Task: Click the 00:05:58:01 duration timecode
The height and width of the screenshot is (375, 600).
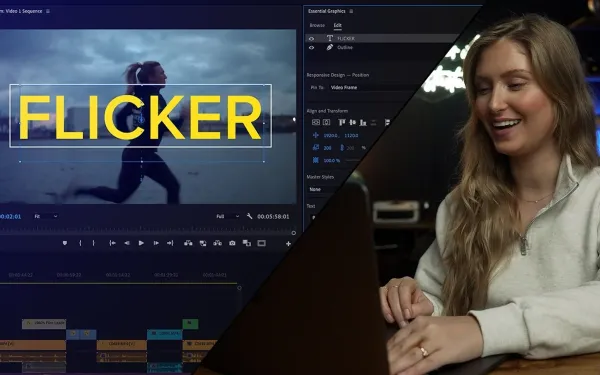Action: [x=273, y=217]
